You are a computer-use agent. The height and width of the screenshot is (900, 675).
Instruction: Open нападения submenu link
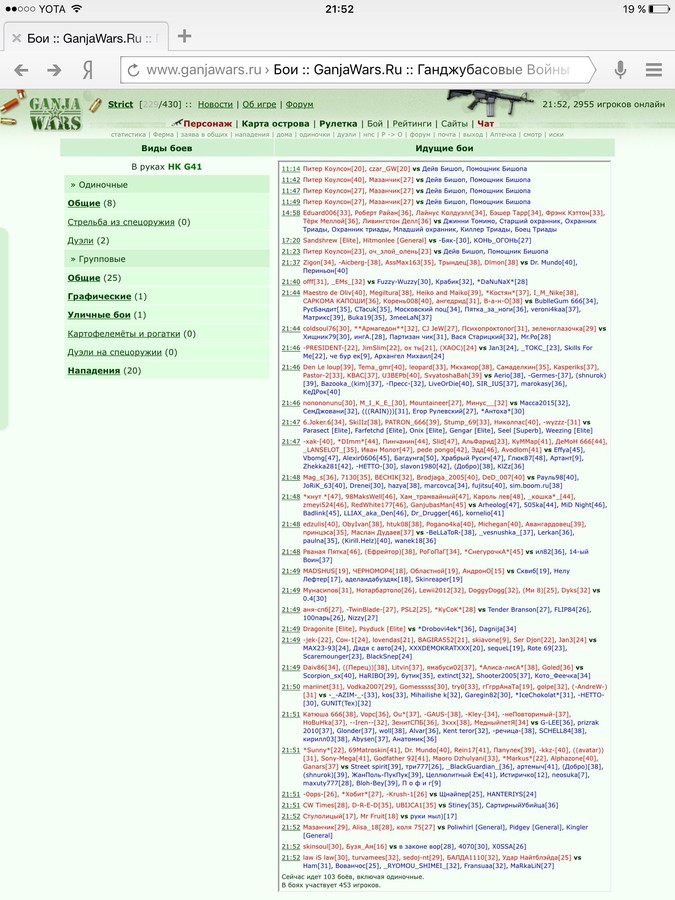tap(251, 134)
